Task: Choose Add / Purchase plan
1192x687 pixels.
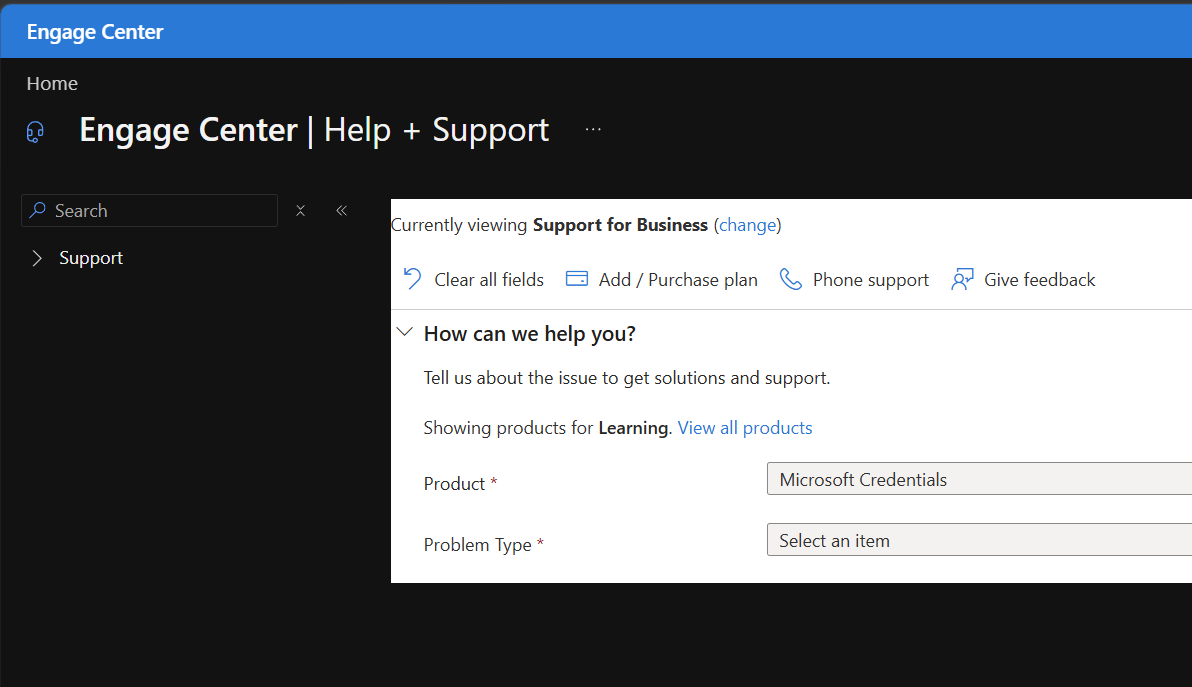Action: pos(678,280)
